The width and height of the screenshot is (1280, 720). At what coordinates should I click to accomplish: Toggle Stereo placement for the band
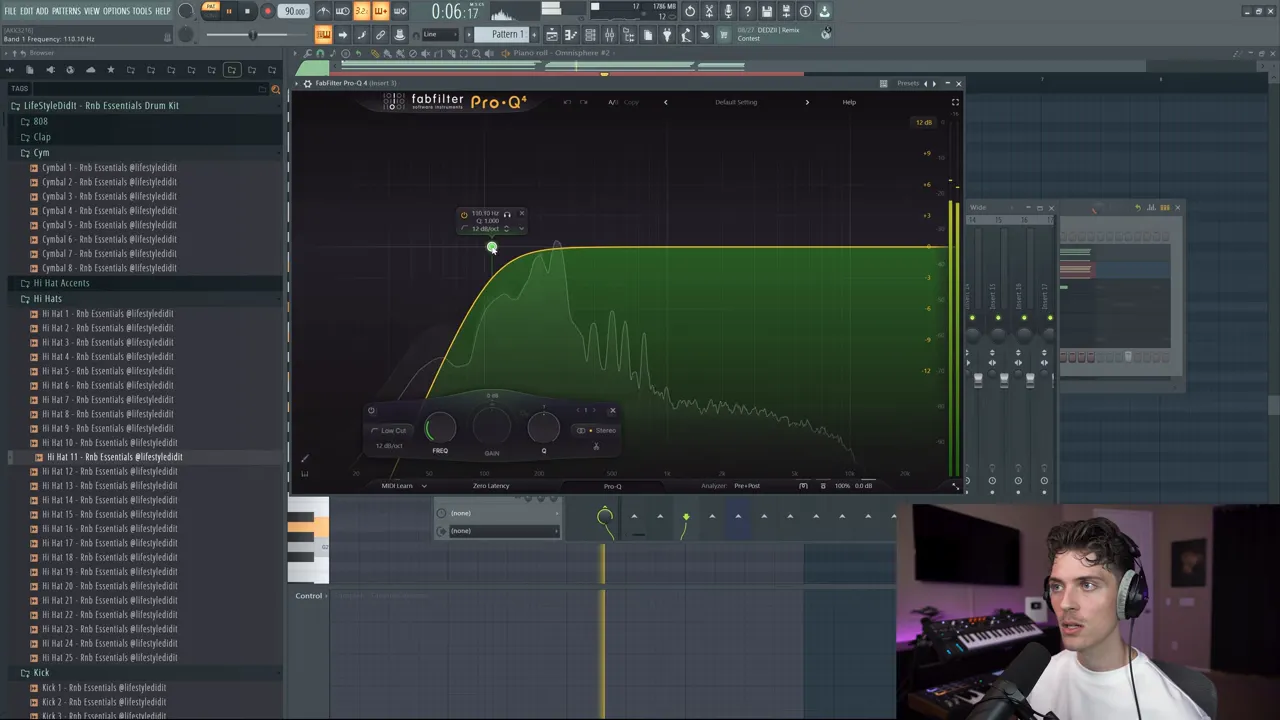605,431
